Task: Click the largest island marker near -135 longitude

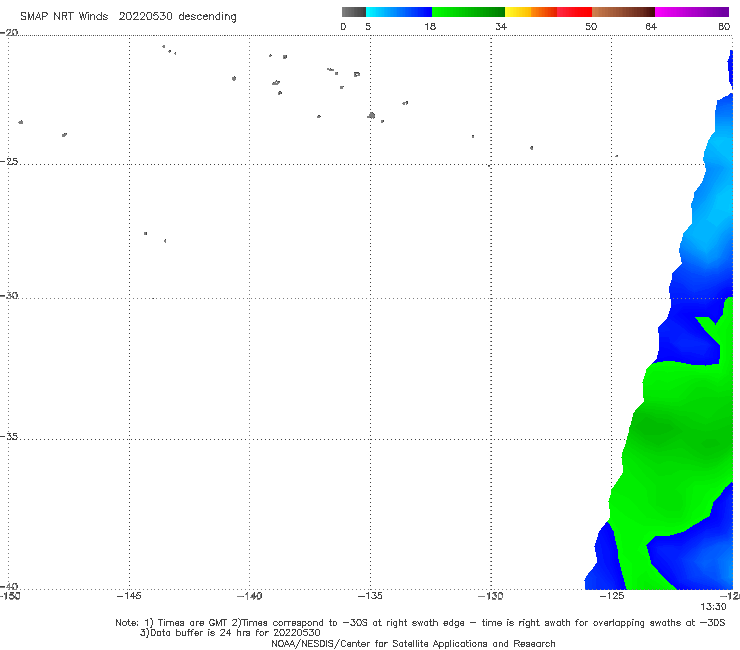Action: 371,115
